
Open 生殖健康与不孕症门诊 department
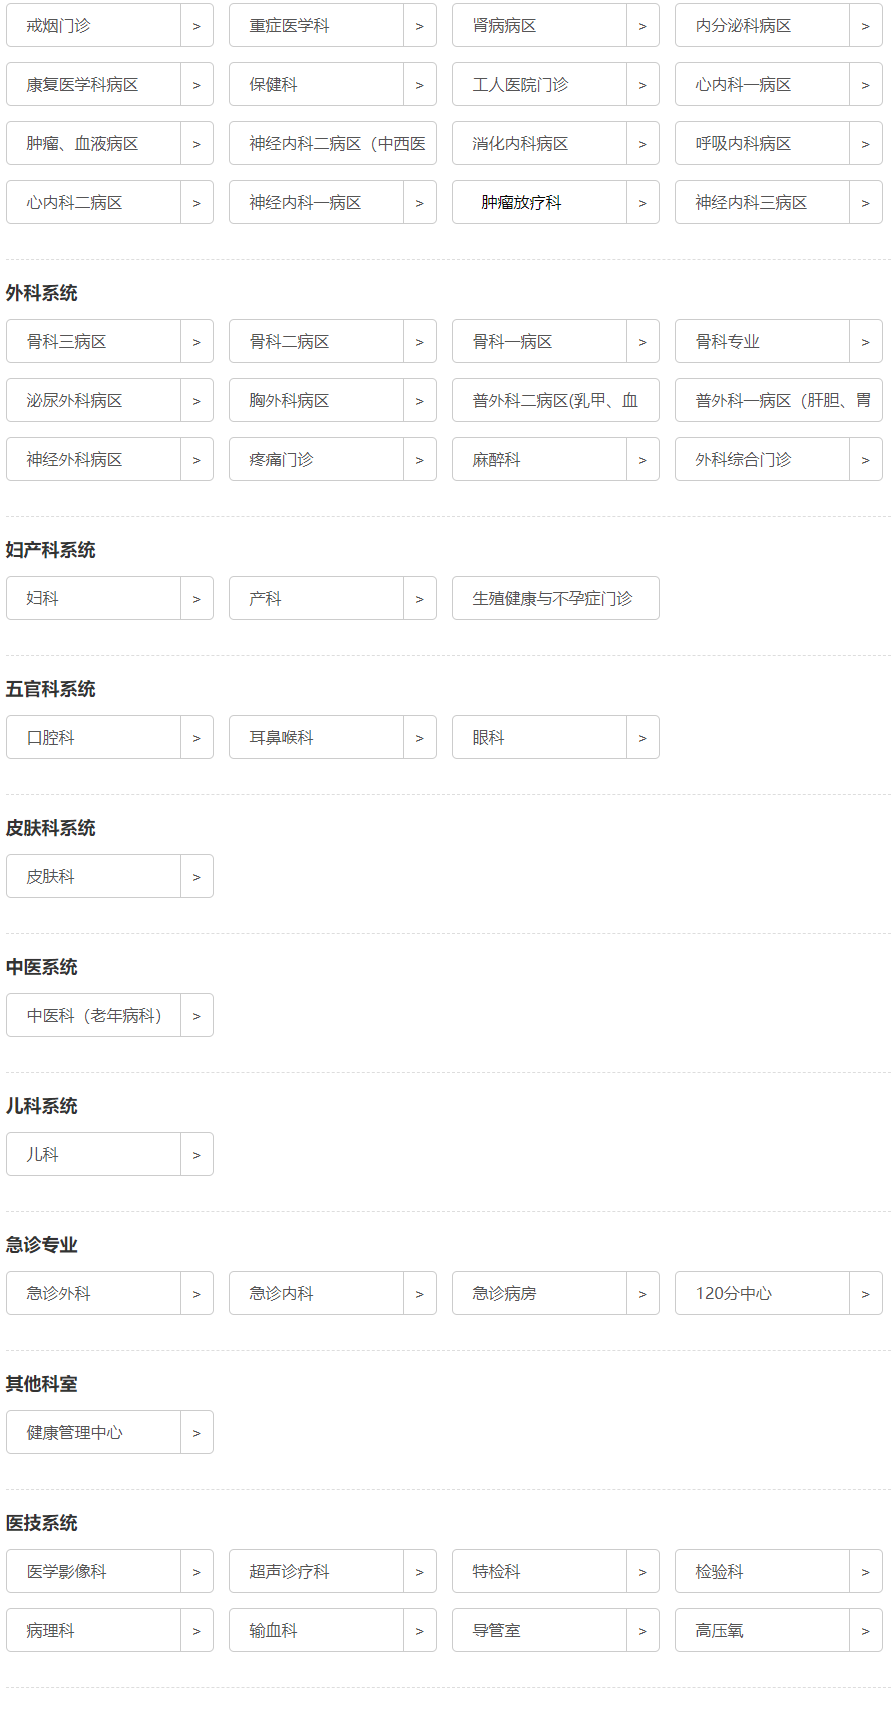point(555,599)
